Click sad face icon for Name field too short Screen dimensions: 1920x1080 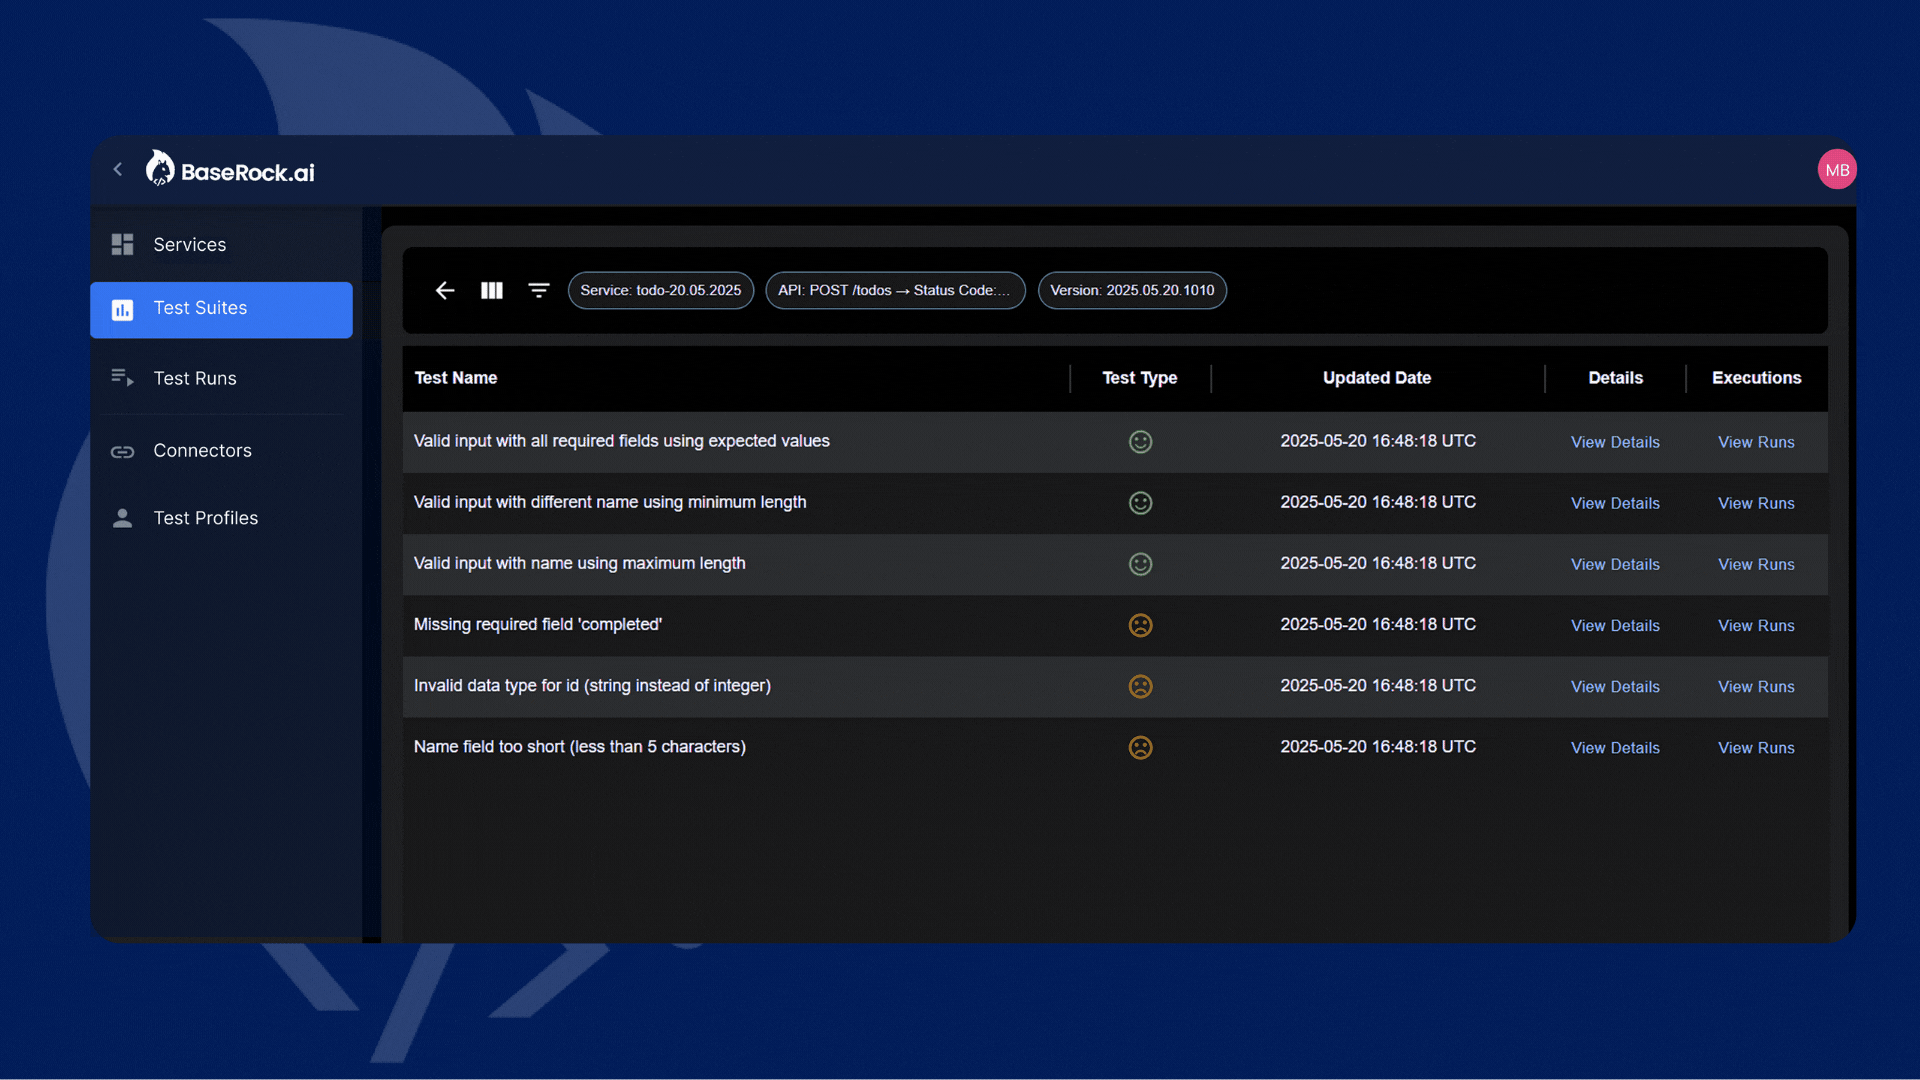click(1140, 748)
